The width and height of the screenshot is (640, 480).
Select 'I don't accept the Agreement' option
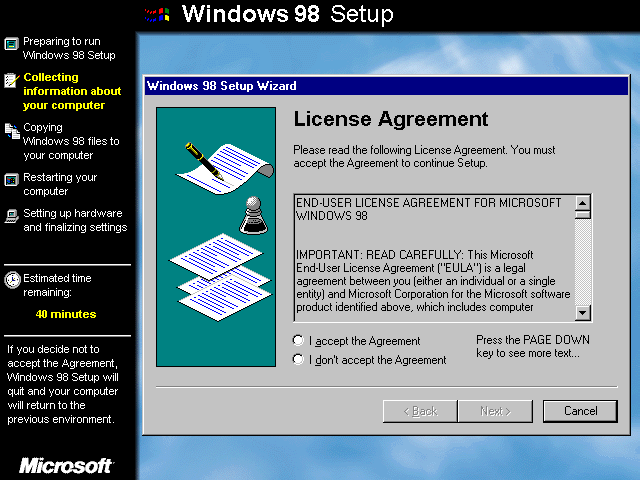[298, 360]
